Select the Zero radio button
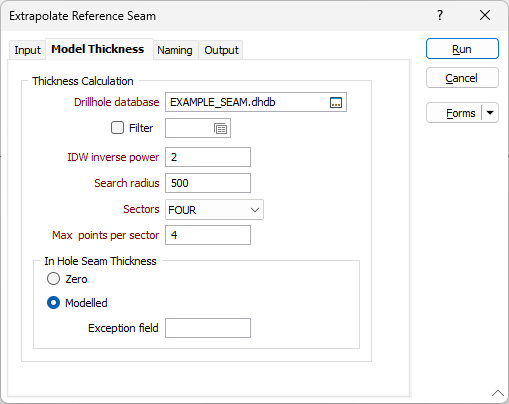This screenshot has width=509, height=404. pyautogui.click(x=53, y=279)
